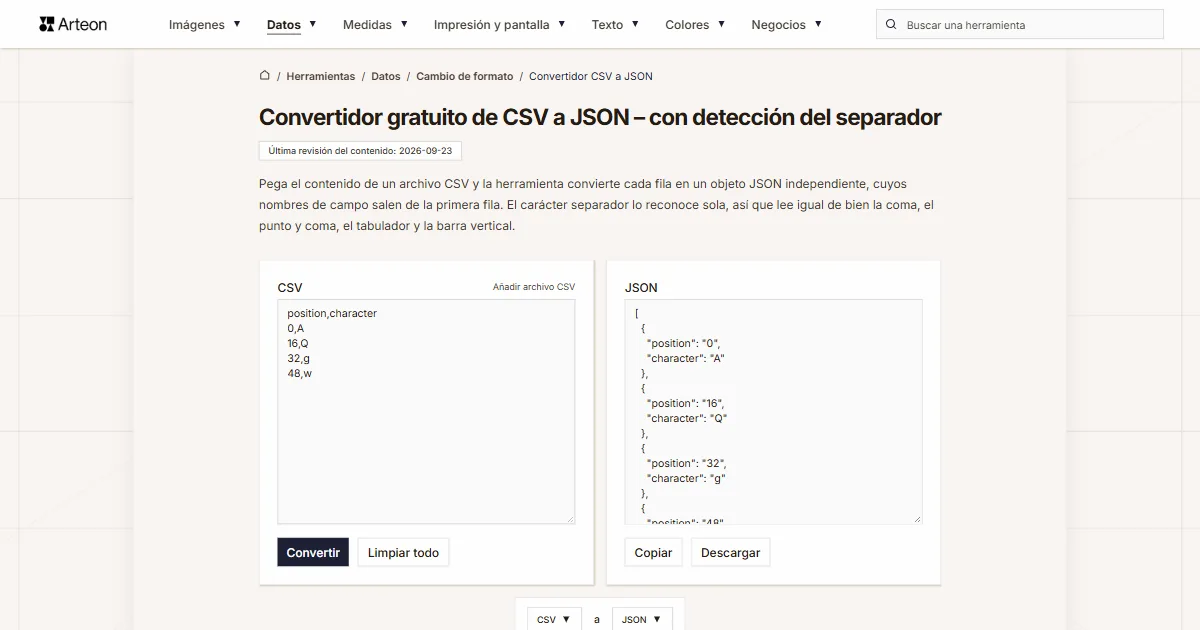Viewport: 1200px width, 630px height.
Task: Click Añadir archivo CSV link
Action: click(x=534, y=287)
